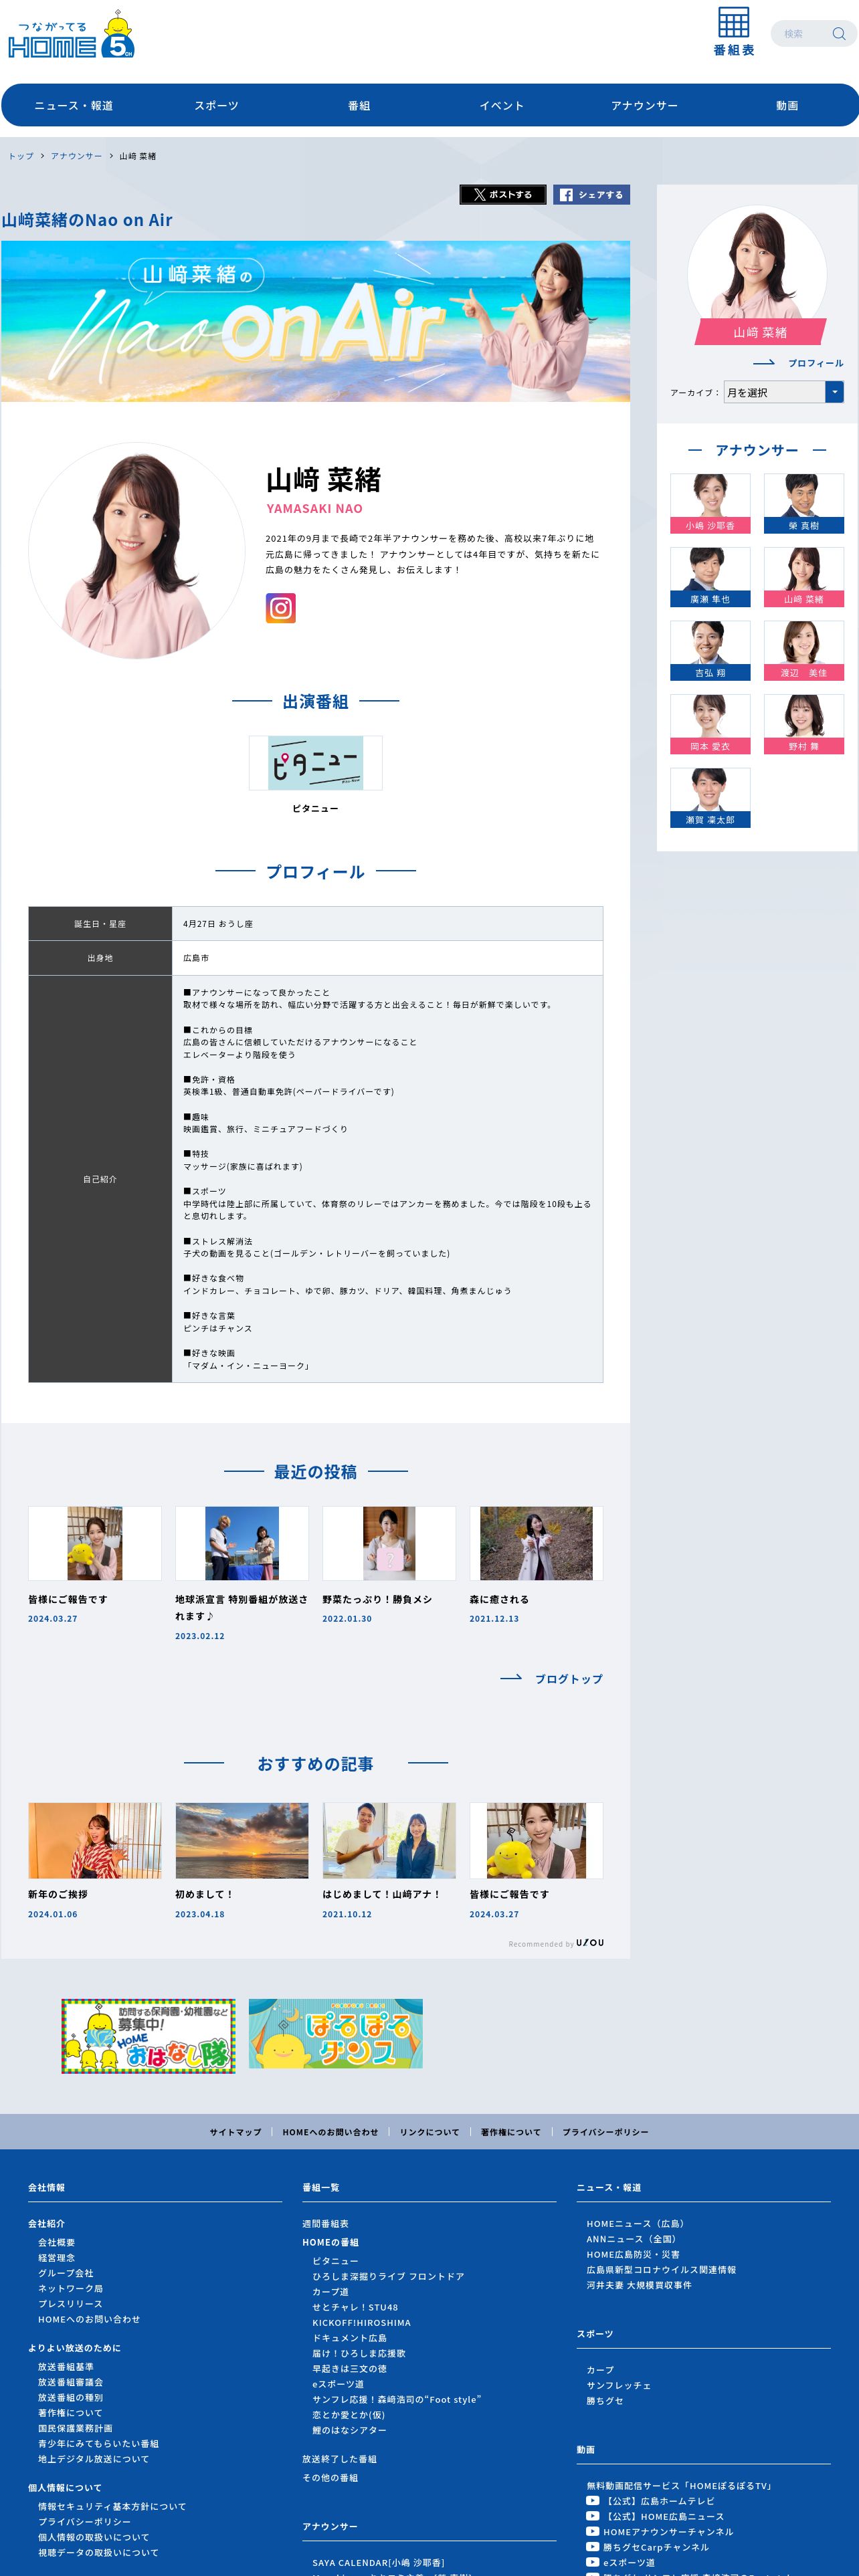
Task: Open the 番組 menu
Action: 359,105
